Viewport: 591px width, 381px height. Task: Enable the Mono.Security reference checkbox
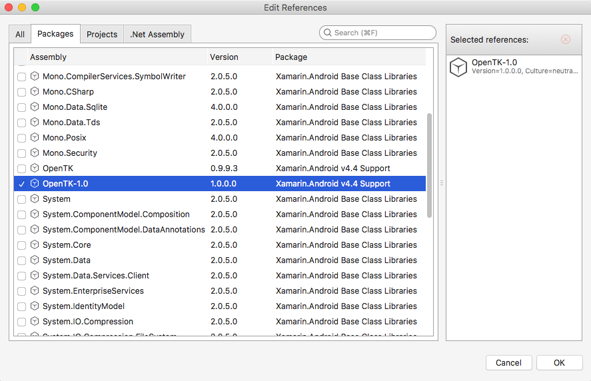21,153
